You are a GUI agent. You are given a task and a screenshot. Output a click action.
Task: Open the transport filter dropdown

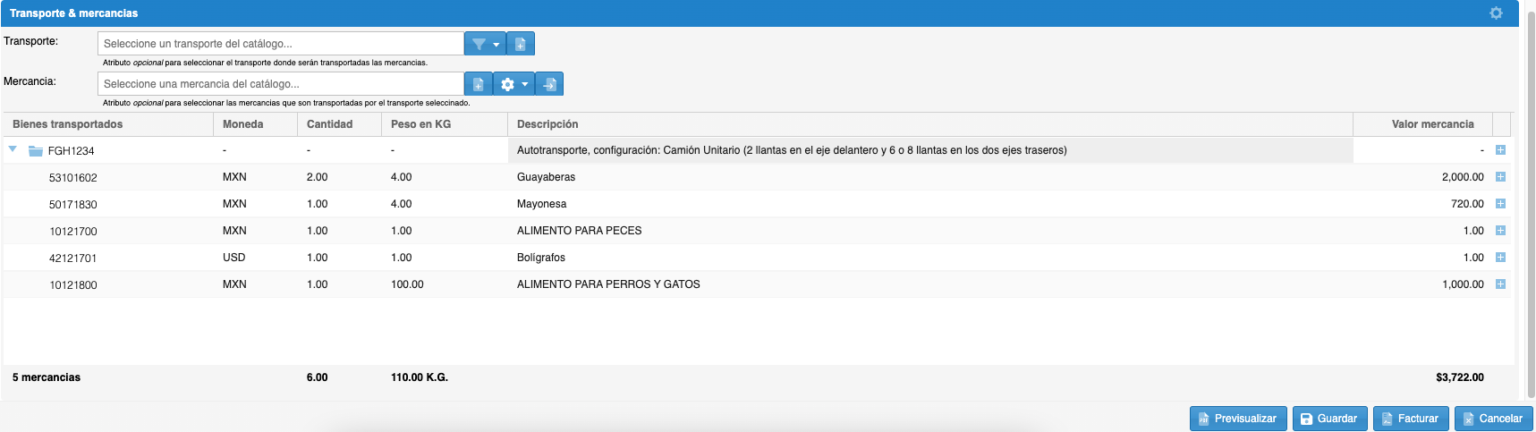[485, 44]
